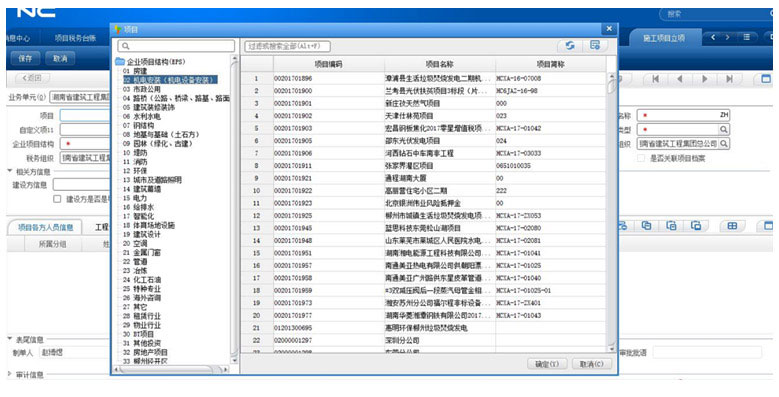779x397 pixels.
Task: Go to next record in main window
Action: point(704,79)
